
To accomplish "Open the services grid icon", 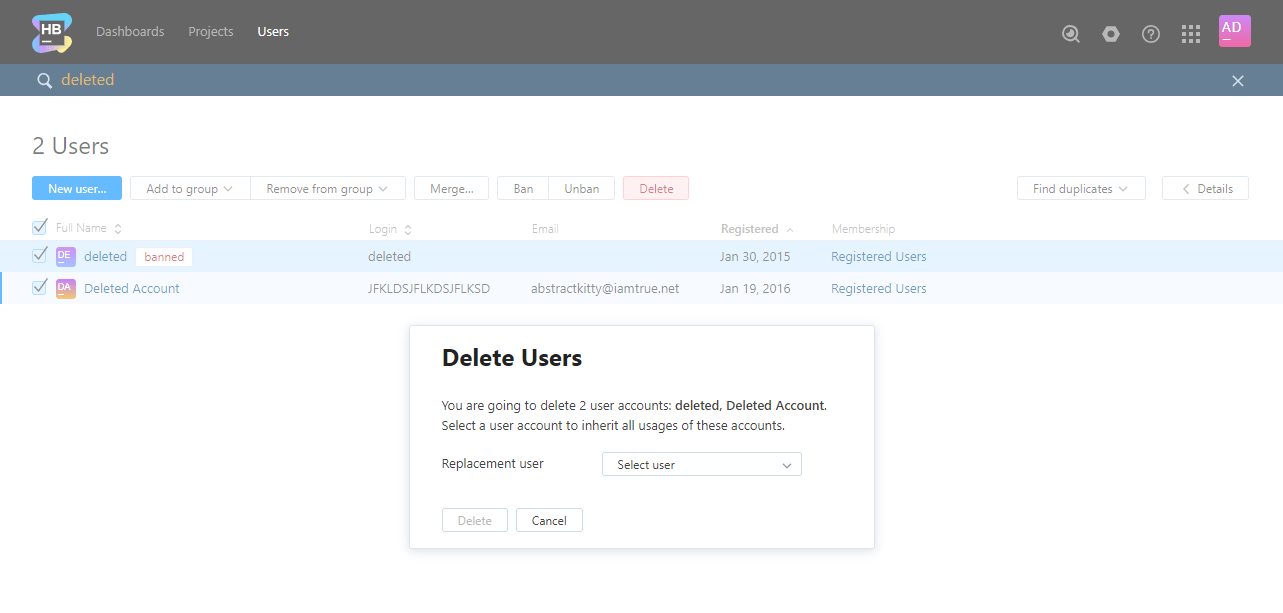I will click(x=1190, y=33).
